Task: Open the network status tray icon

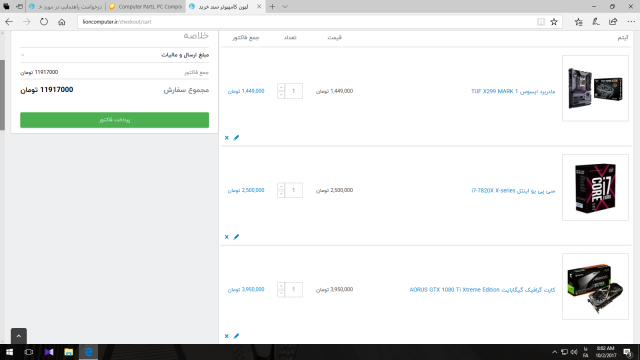Action: (564, 352)
